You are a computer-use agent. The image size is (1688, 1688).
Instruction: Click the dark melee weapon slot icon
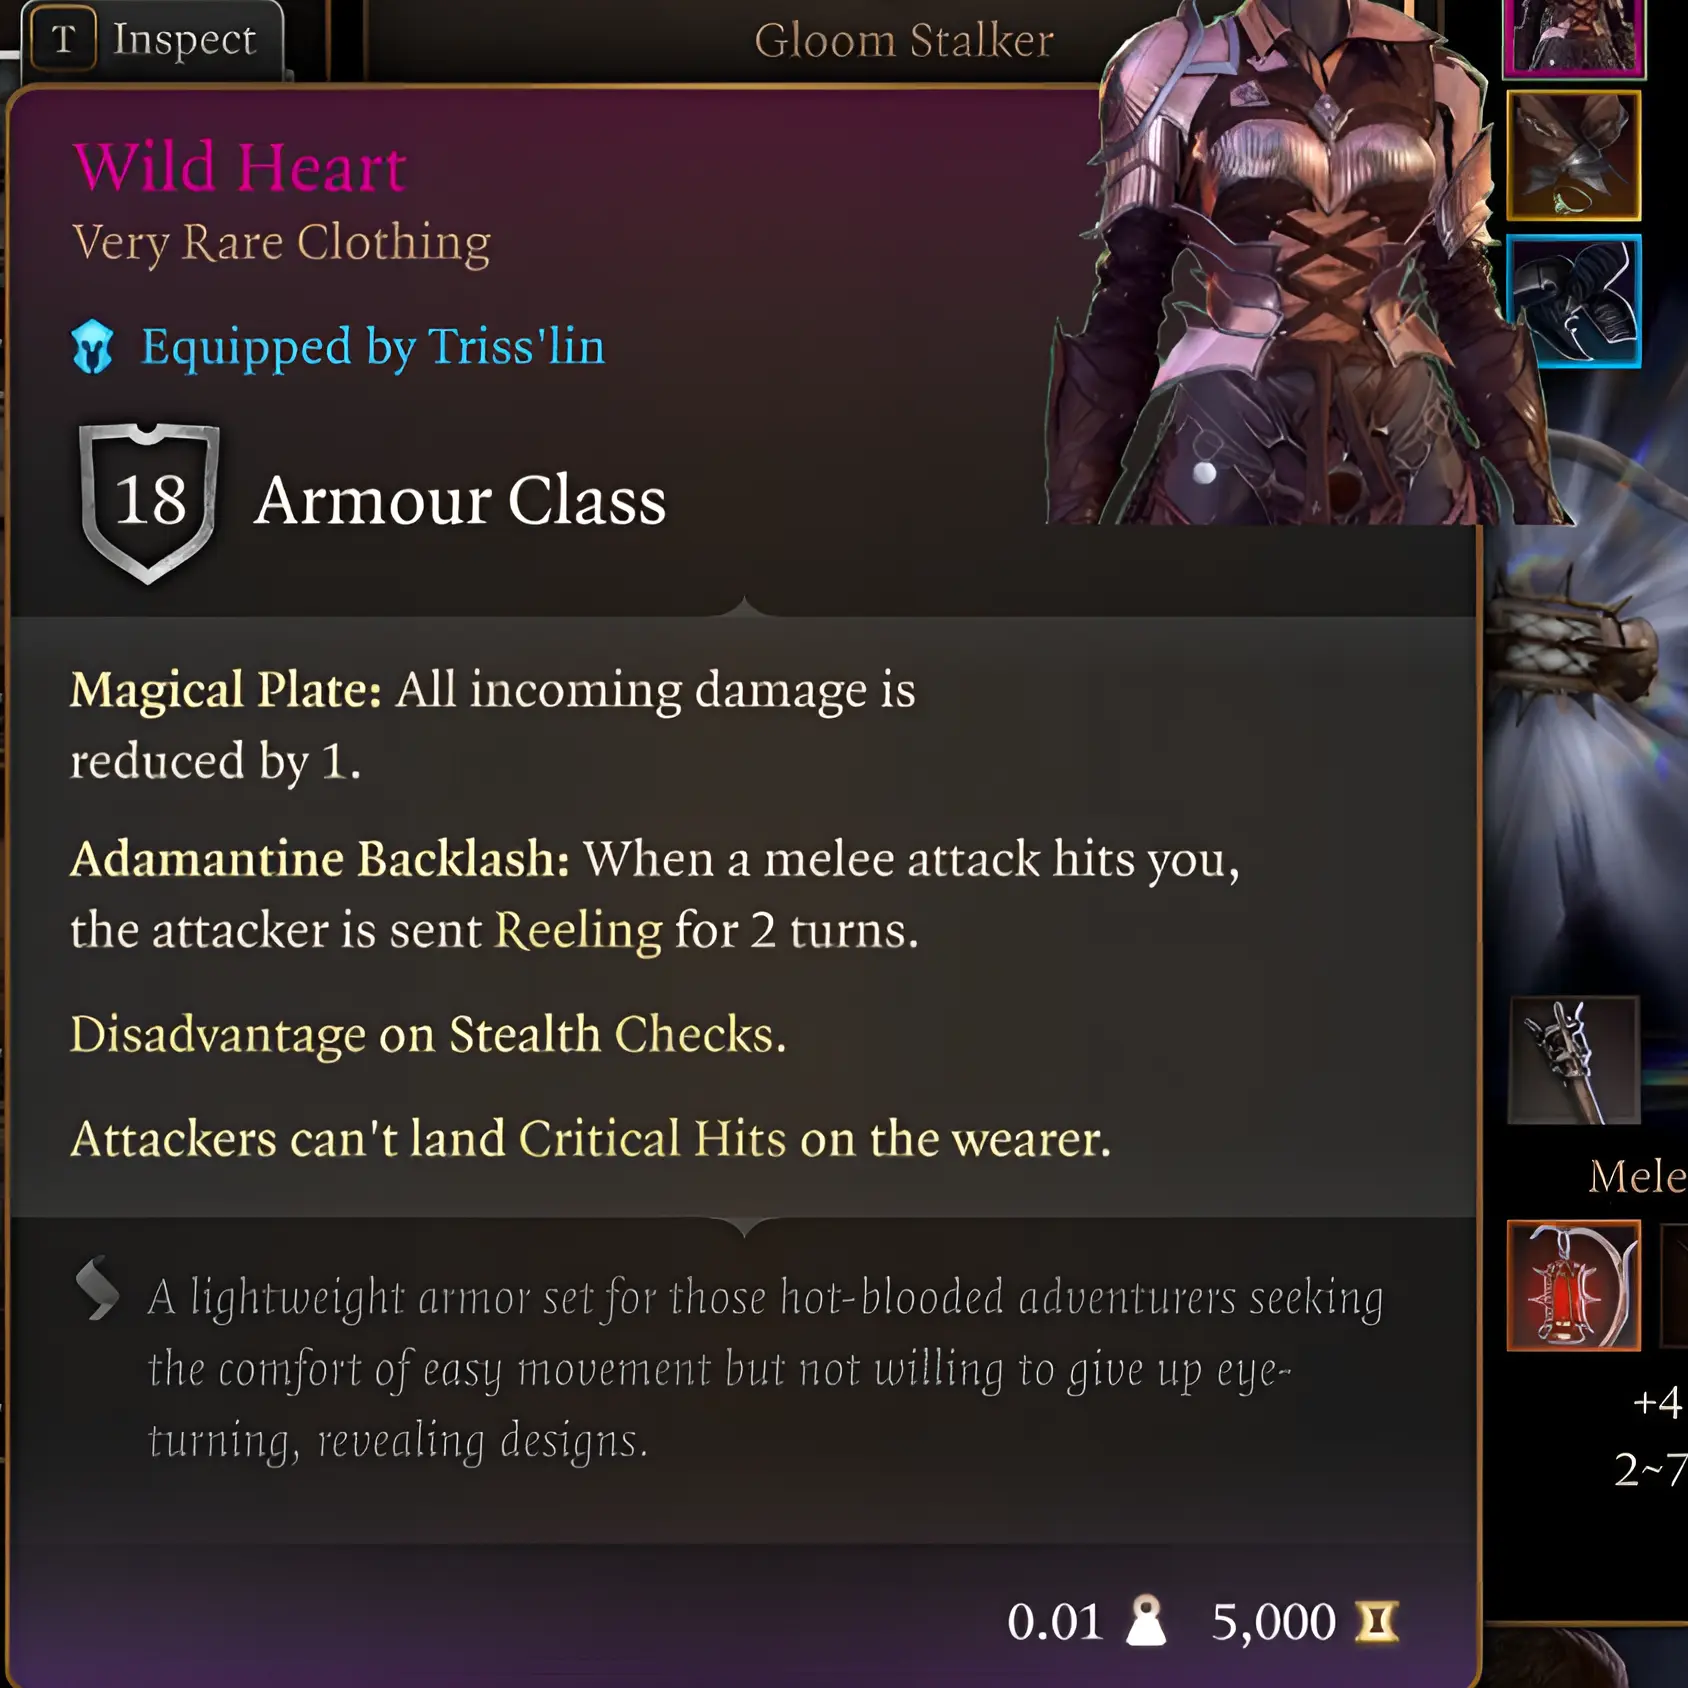point(1574,1060)
